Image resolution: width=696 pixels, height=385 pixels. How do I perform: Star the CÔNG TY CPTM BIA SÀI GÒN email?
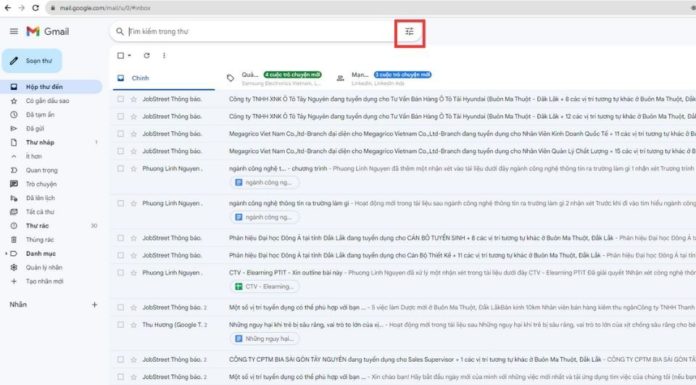coord(134,360)
